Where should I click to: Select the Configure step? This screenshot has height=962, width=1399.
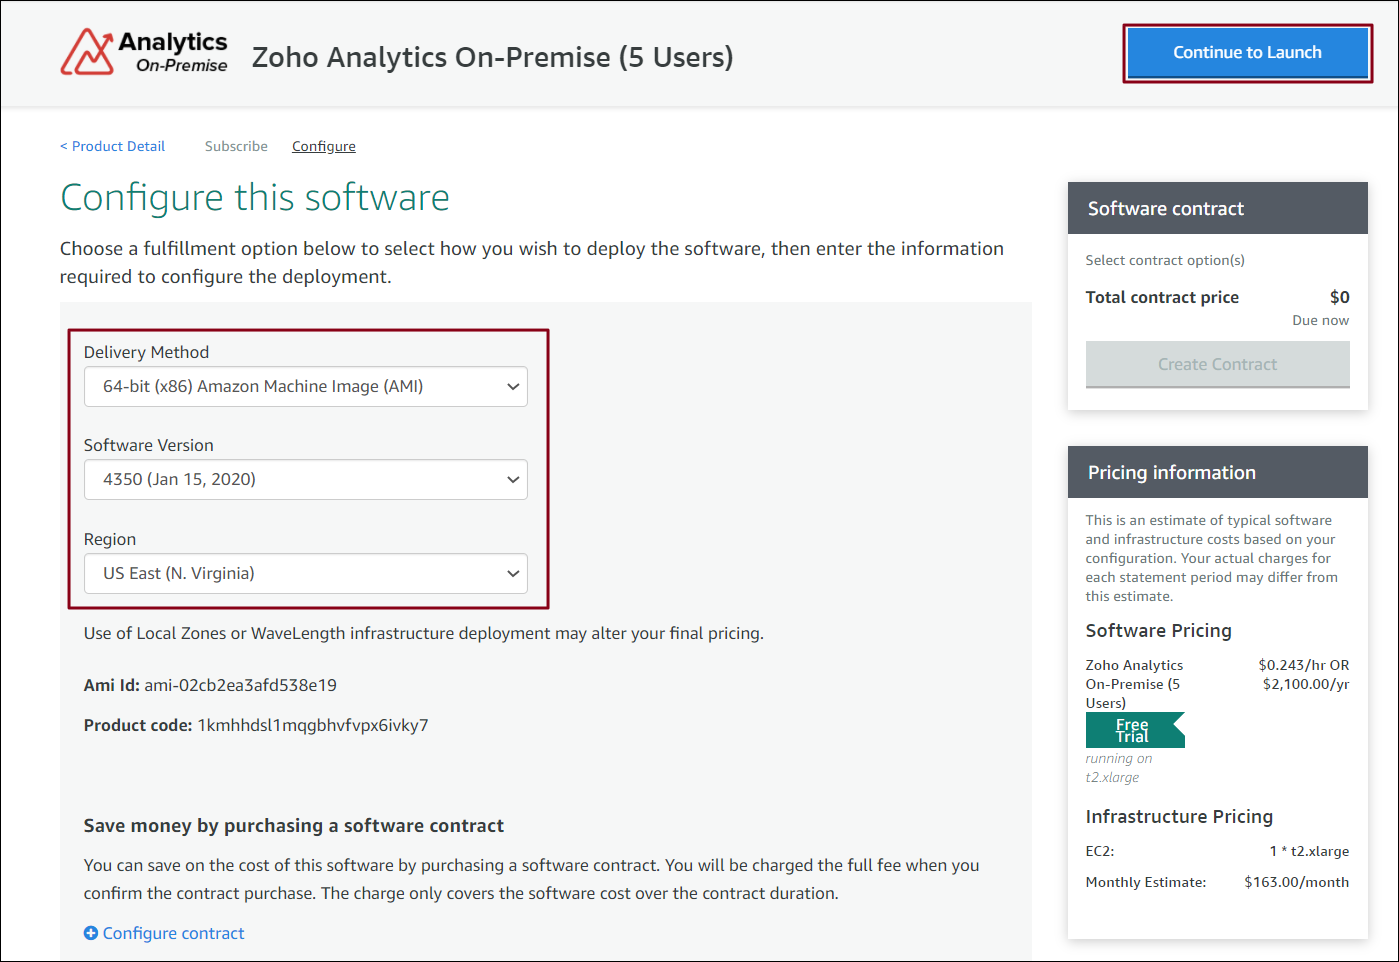pos(324,146)
